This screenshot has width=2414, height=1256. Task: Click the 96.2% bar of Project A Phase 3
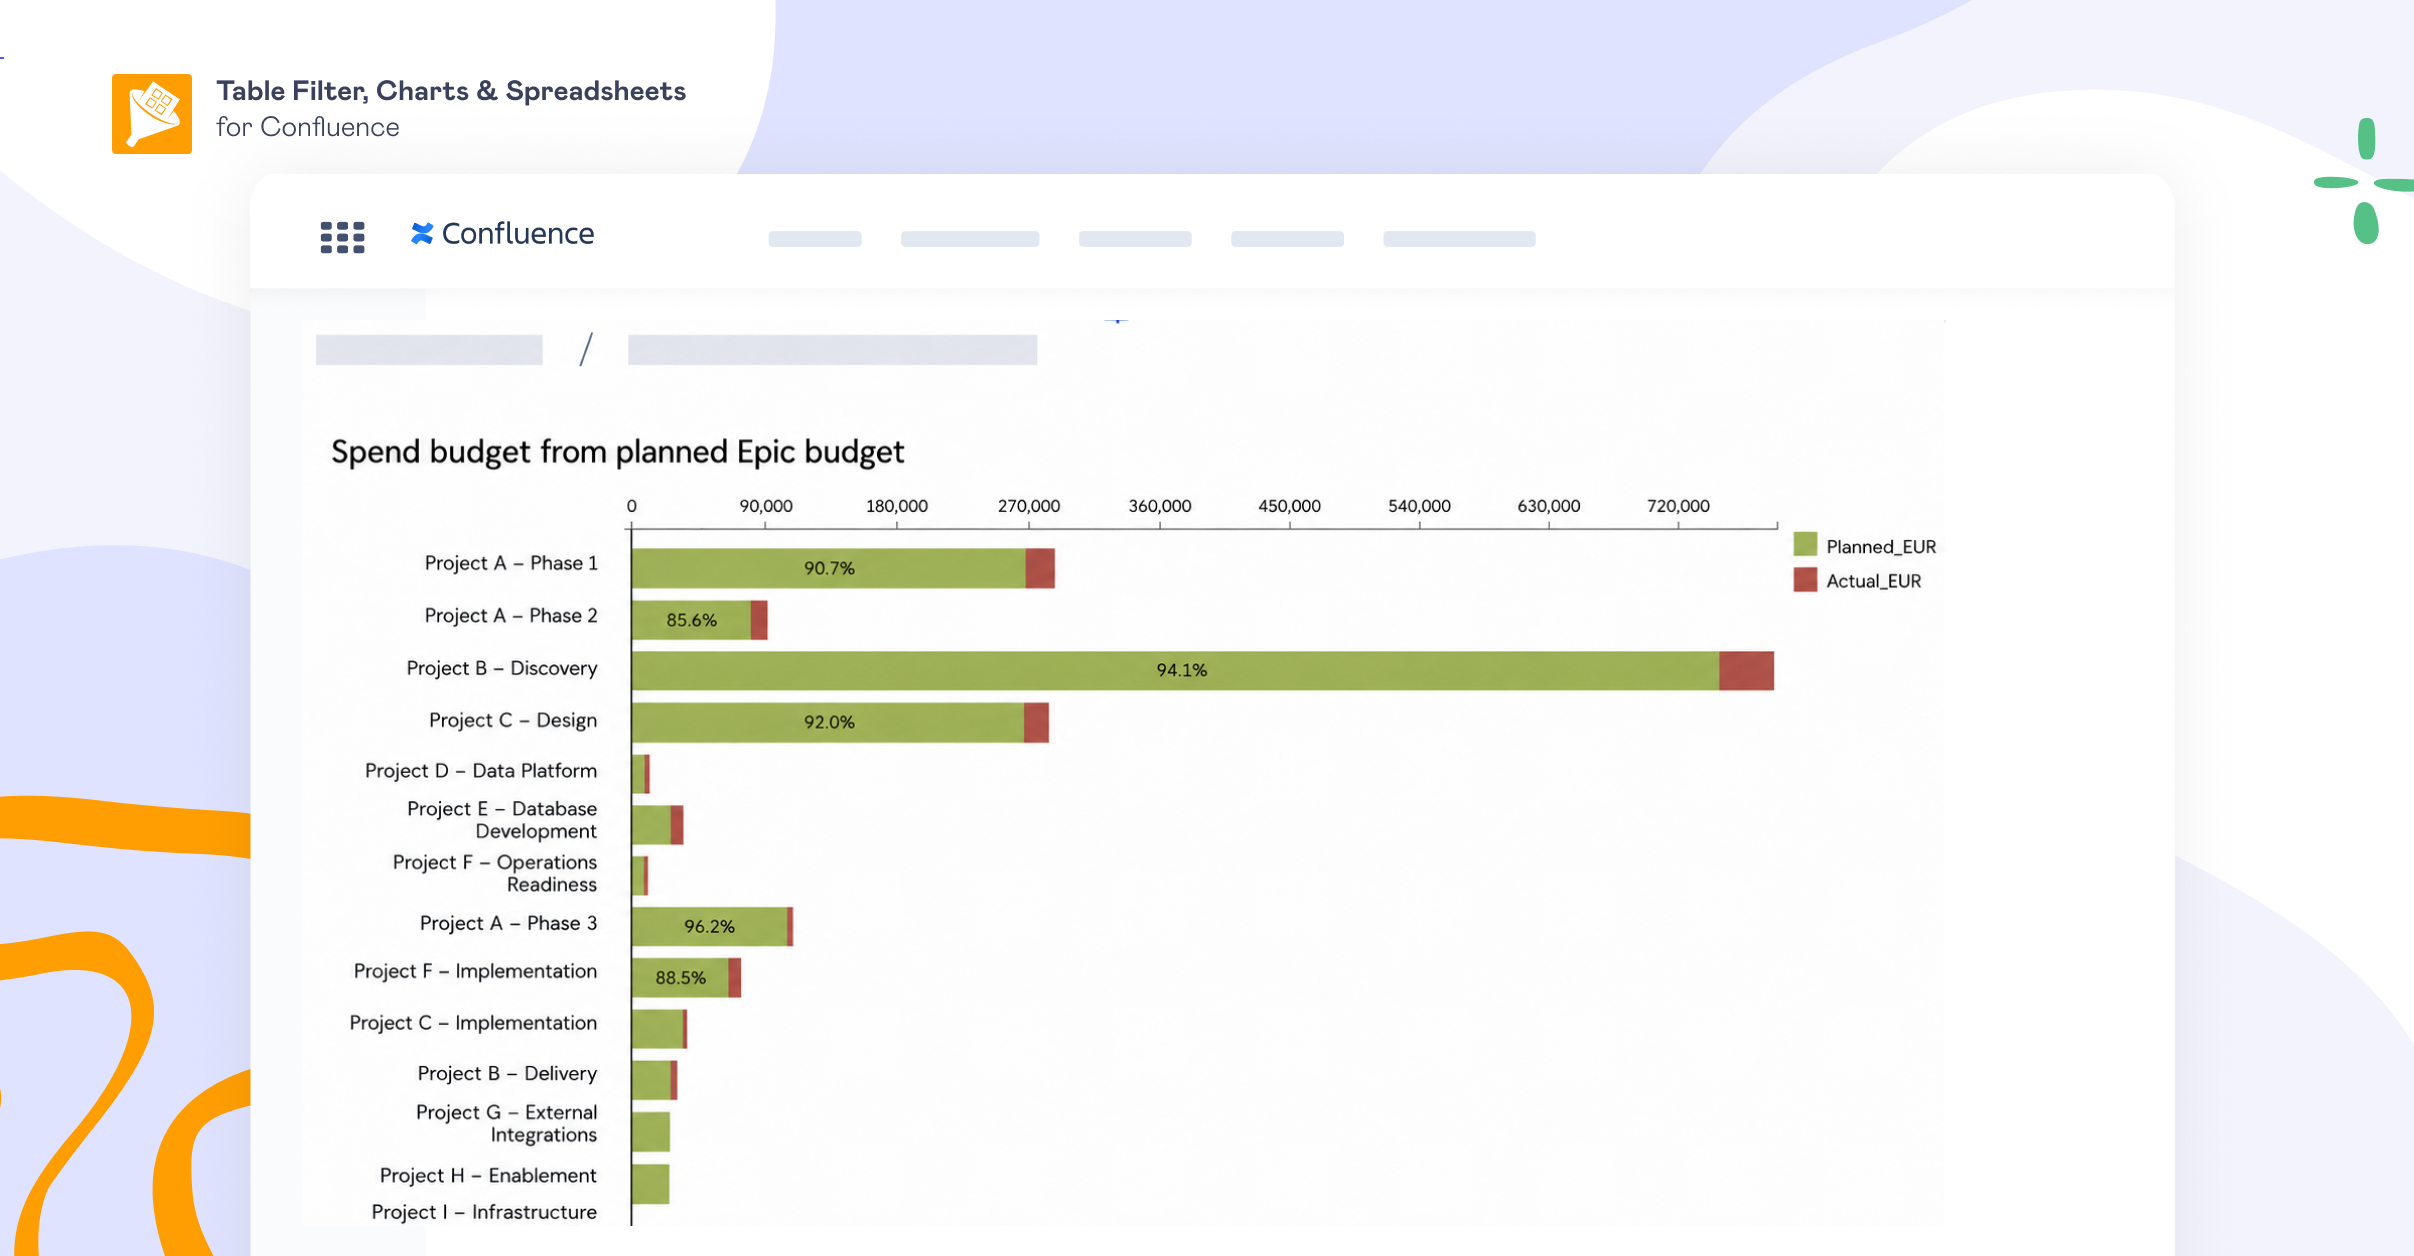(x=710, y=926)
